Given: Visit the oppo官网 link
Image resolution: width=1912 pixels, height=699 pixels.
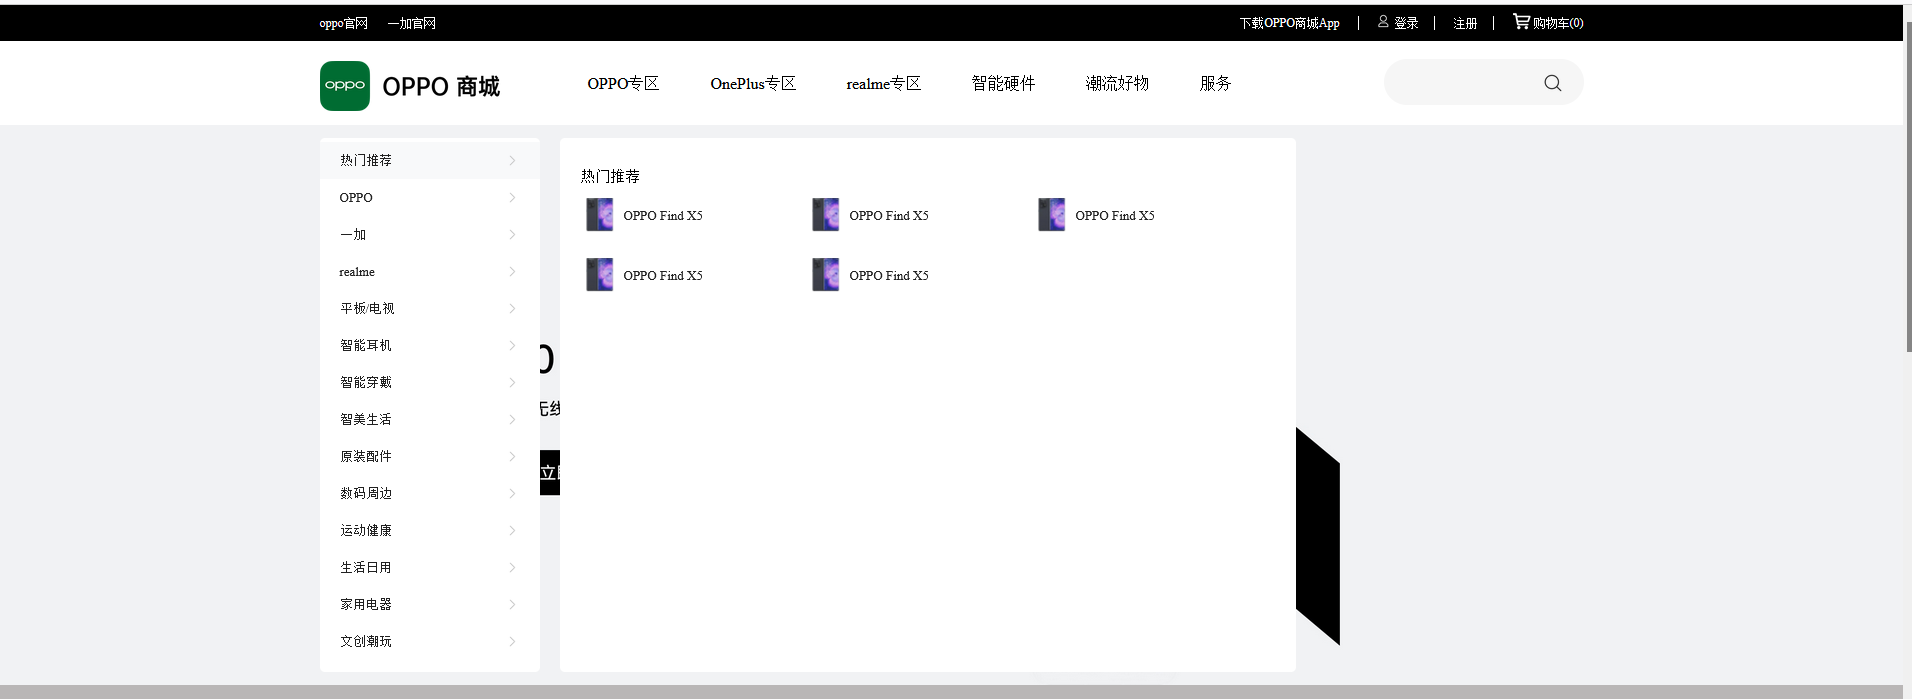Looking at the screenshot, I should click(344, 23).
